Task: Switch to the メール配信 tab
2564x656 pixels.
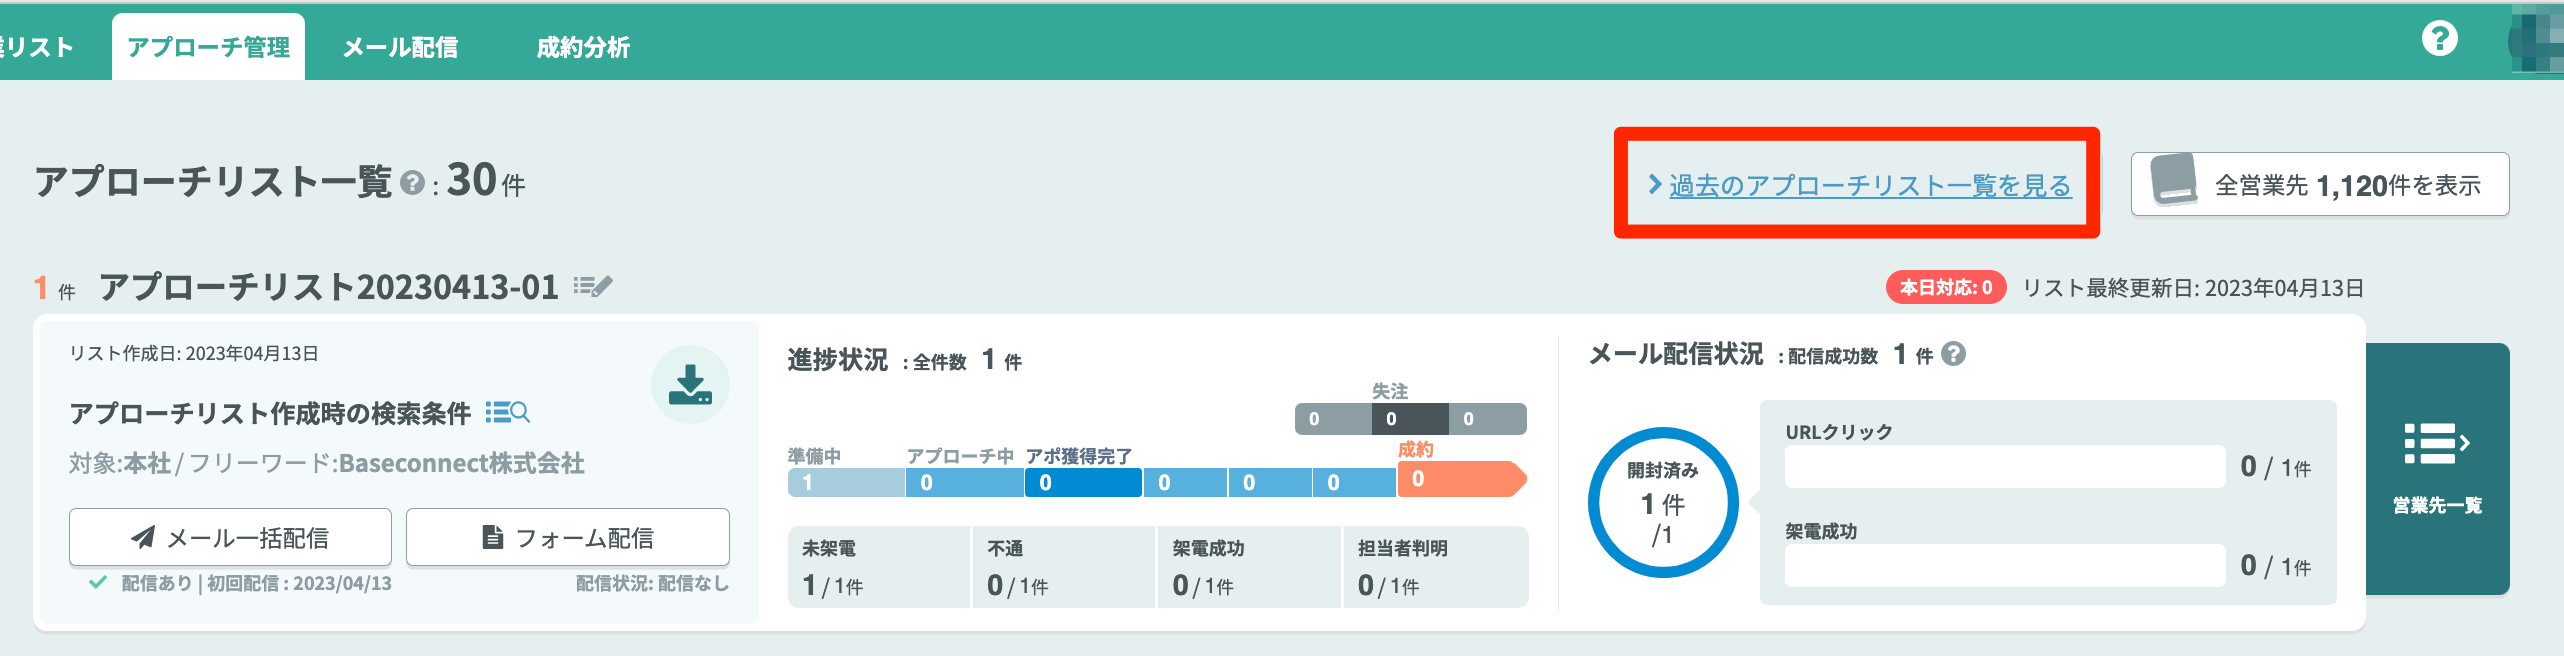Action: pyautogui.click(x=400, y=47)
